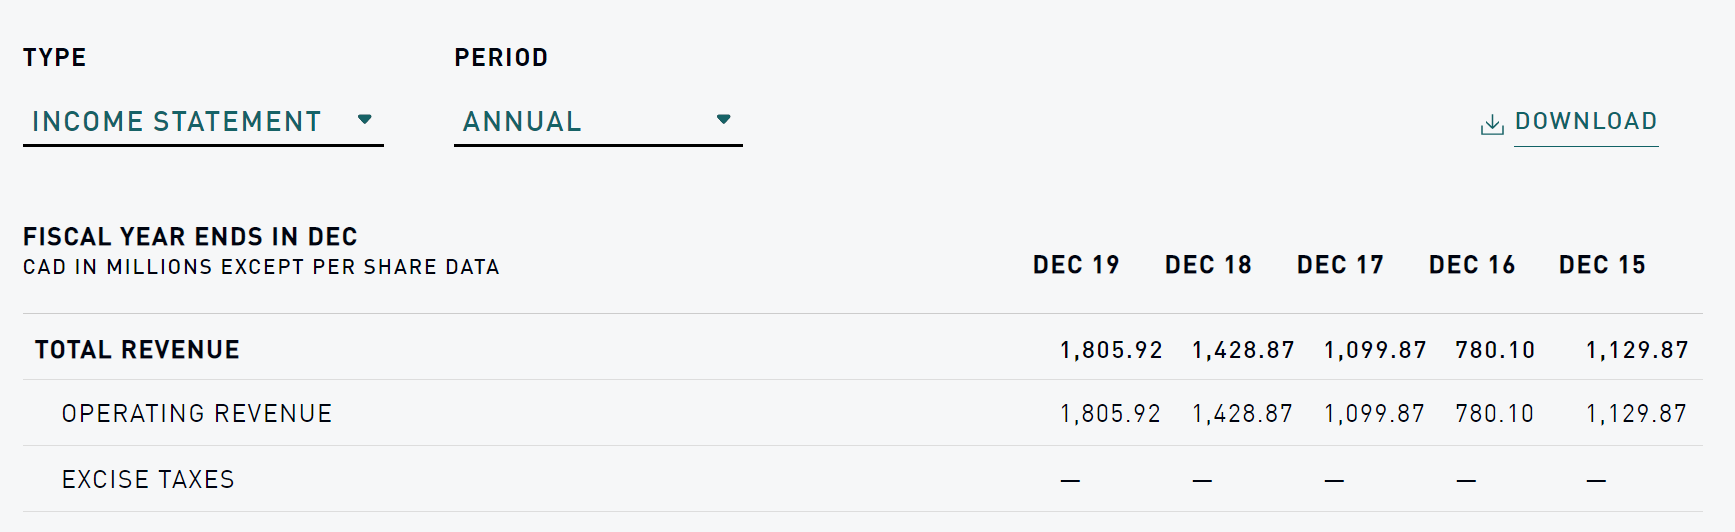The height and width of the screenshot is (532, 1735).
Task: Click the Operating Revenue row label
Action: (x=197, y=414)
